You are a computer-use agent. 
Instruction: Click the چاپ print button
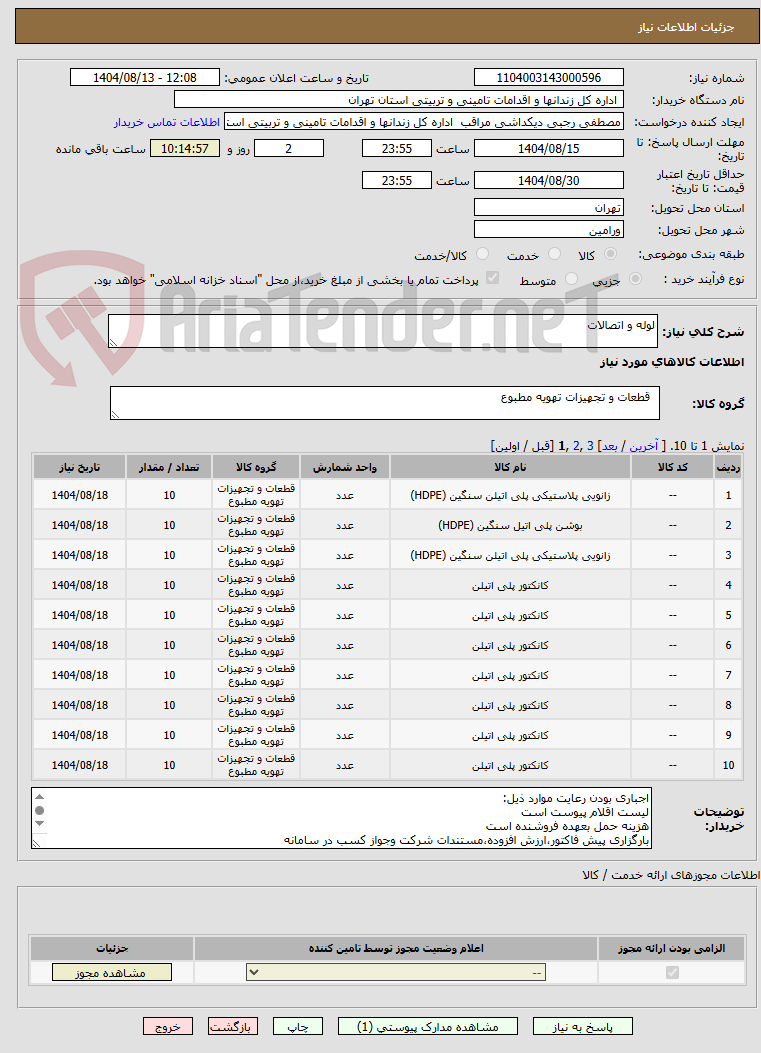[x=298, y=1026]
